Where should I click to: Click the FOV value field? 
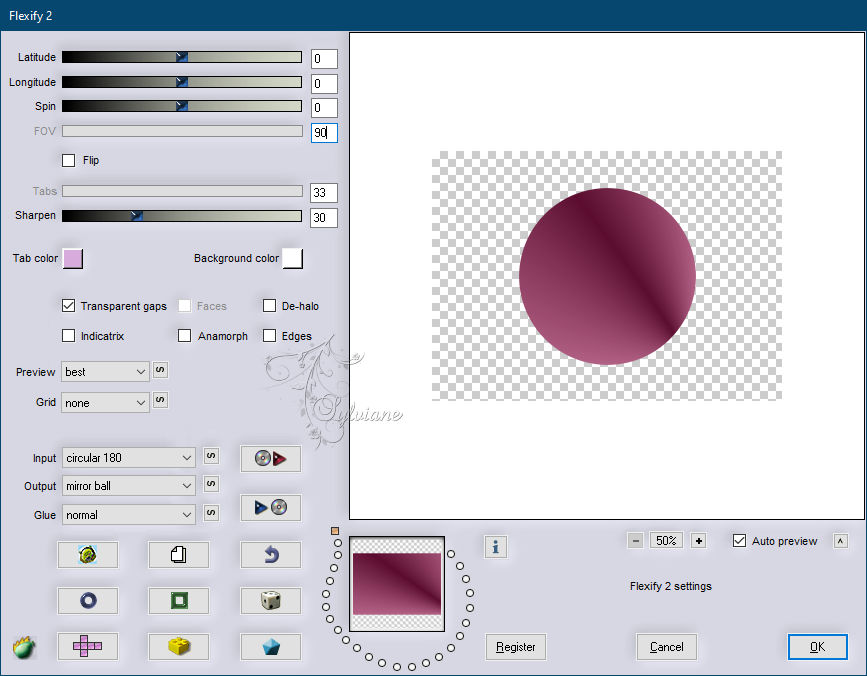324,133
